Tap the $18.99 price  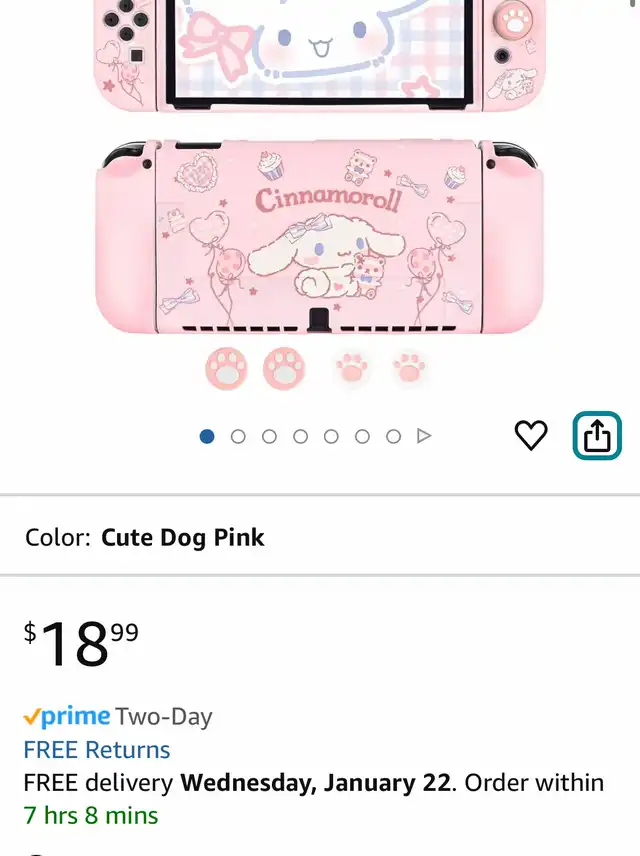tap(81, 643)
